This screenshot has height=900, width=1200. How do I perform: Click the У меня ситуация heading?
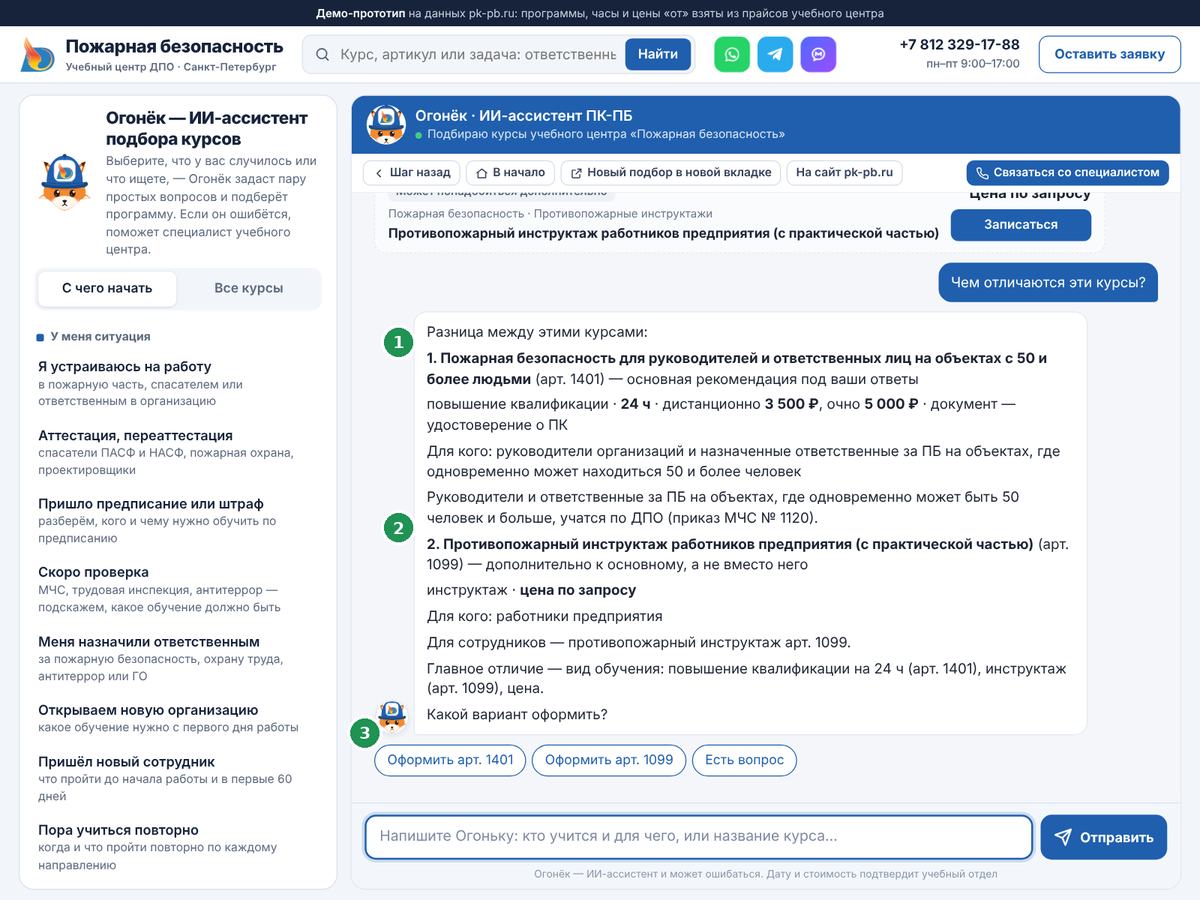pos(100,337)
